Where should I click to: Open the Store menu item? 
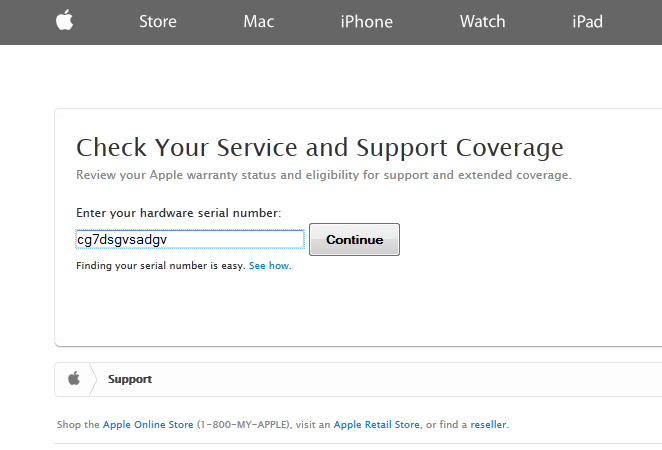[158, 22]
